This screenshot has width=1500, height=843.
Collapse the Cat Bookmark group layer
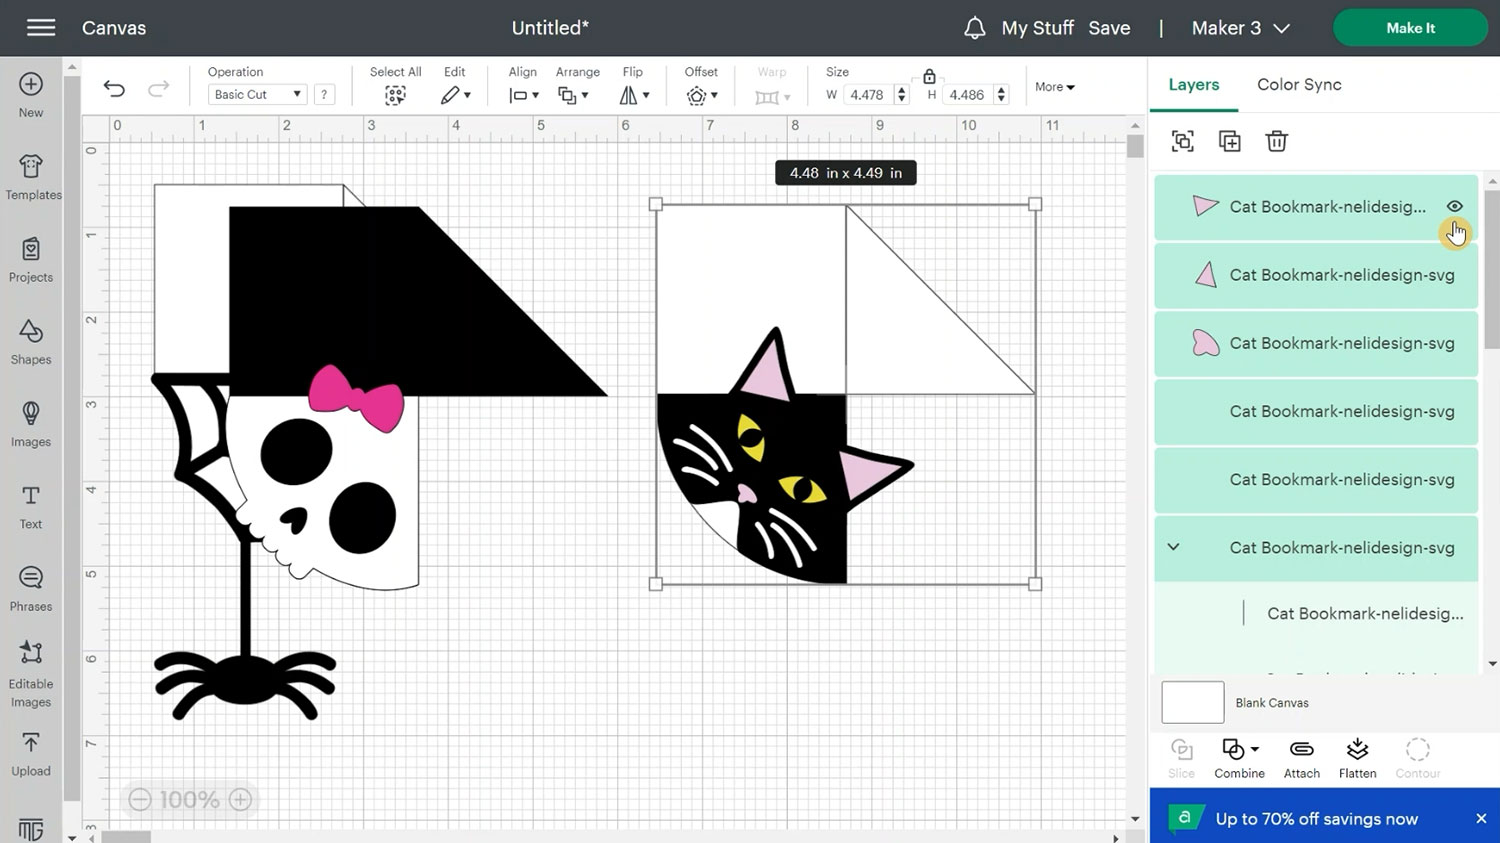[x=1174, y=547]
